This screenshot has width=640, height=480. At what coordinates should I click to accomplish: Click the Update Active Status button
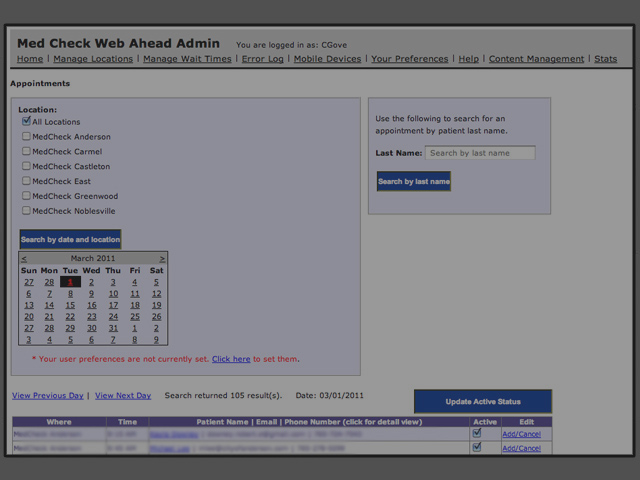(483, 401)
